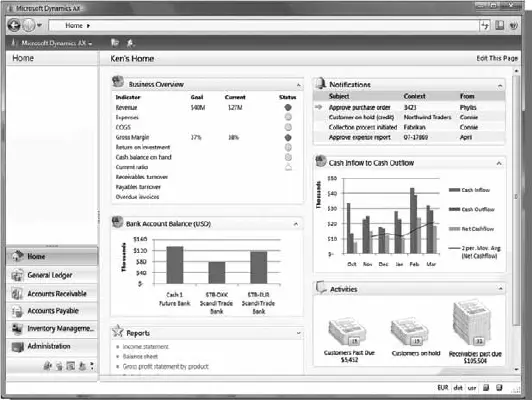Screen dimensions: 532x400
Task: Open Gross profit statement by product link
Action: 166,366
